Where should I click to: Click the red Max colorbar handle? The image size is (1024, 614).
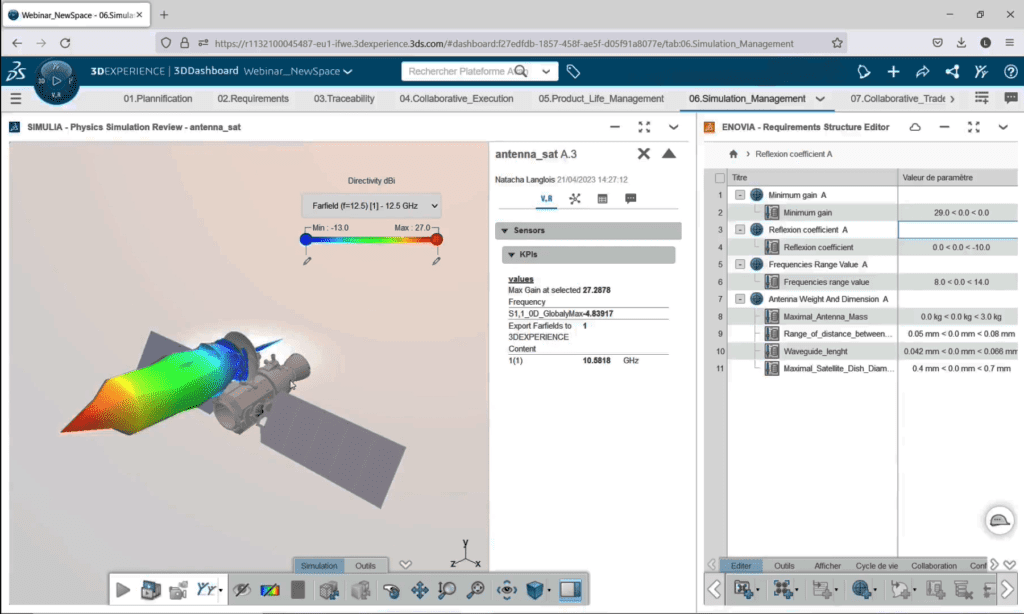[x=436, y=239]
